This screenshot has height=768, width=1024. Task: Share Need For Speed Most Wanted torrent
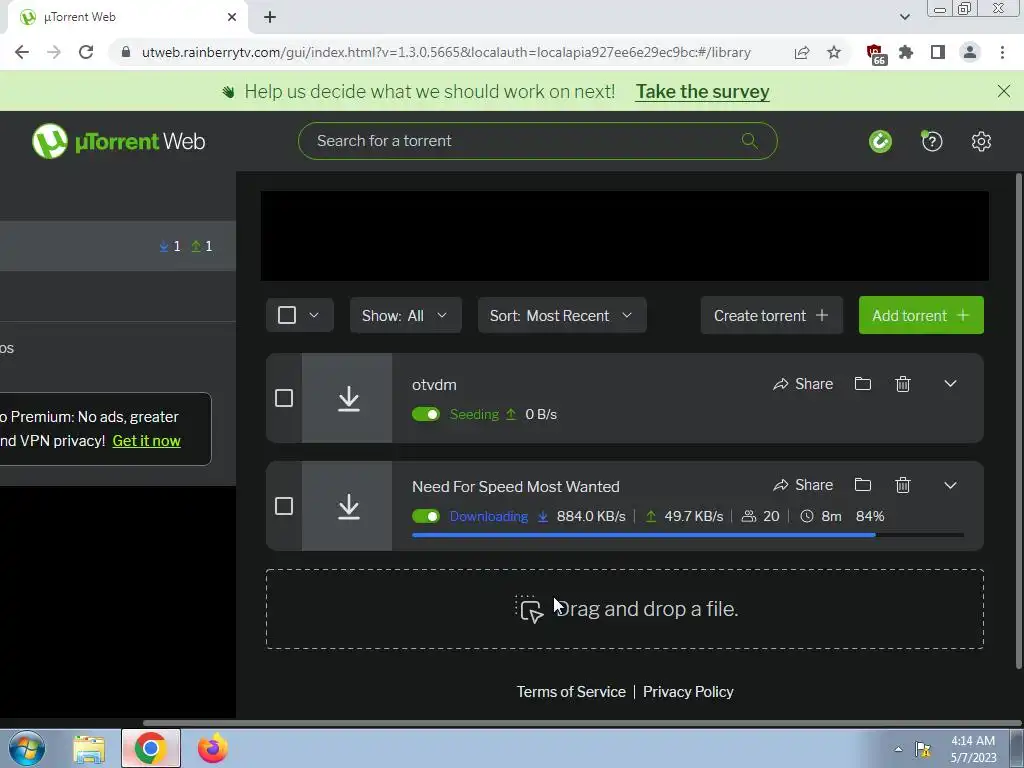tap(803, 485)
